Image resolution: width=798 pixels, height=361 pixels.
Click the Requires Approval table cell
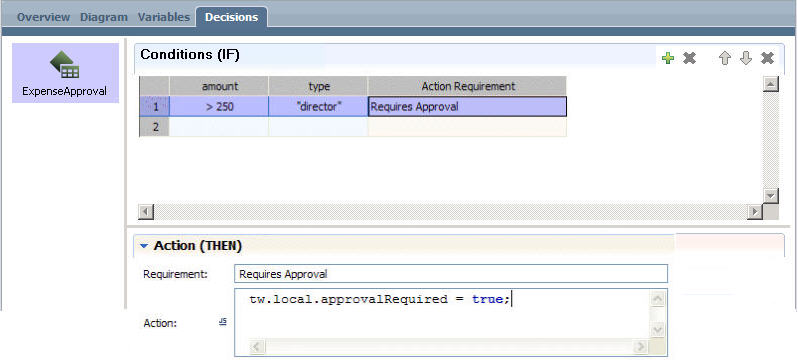pyautogui.click(x=467, y=106)
